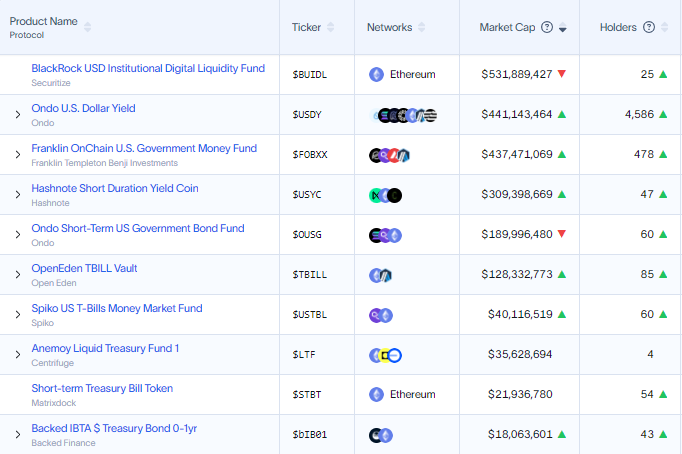Sort by Networks column arrows
The image size is (682, 454).
422,27
